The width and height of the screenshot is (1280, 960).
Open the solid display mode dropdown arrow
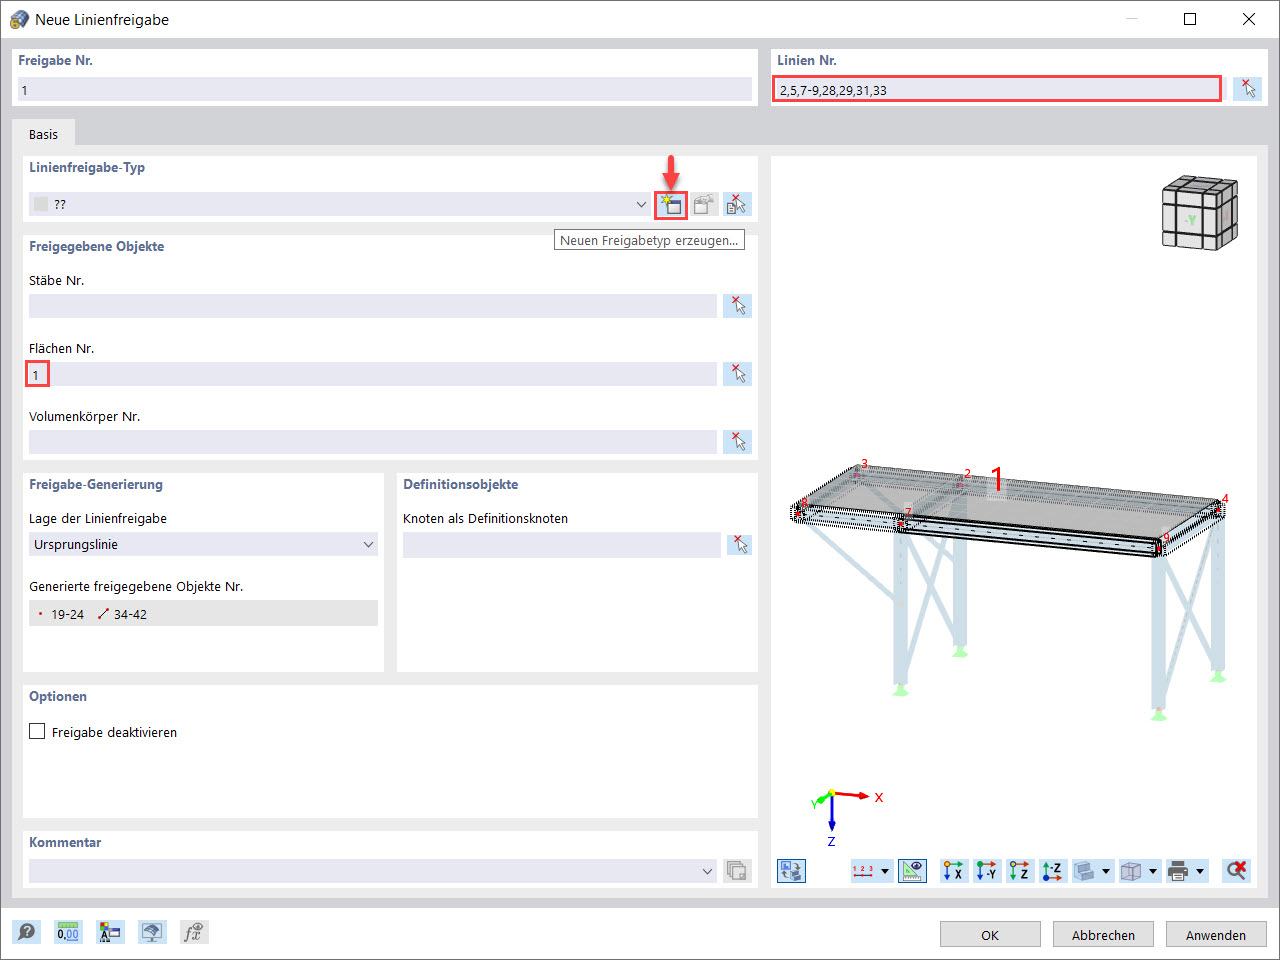(x=1106, y=872)
